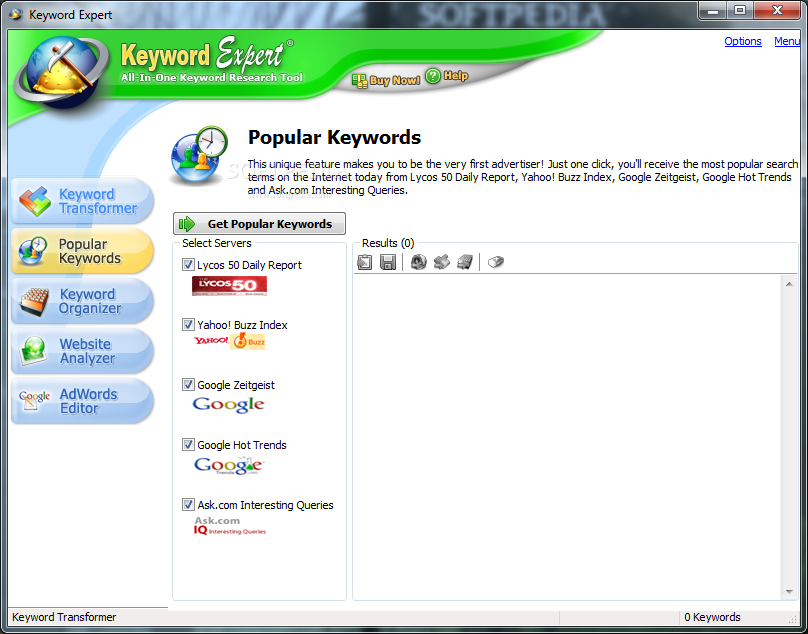The image size is (808, 634).
Task: Click the Buy Now! link text
Action: tap(395, 80)
